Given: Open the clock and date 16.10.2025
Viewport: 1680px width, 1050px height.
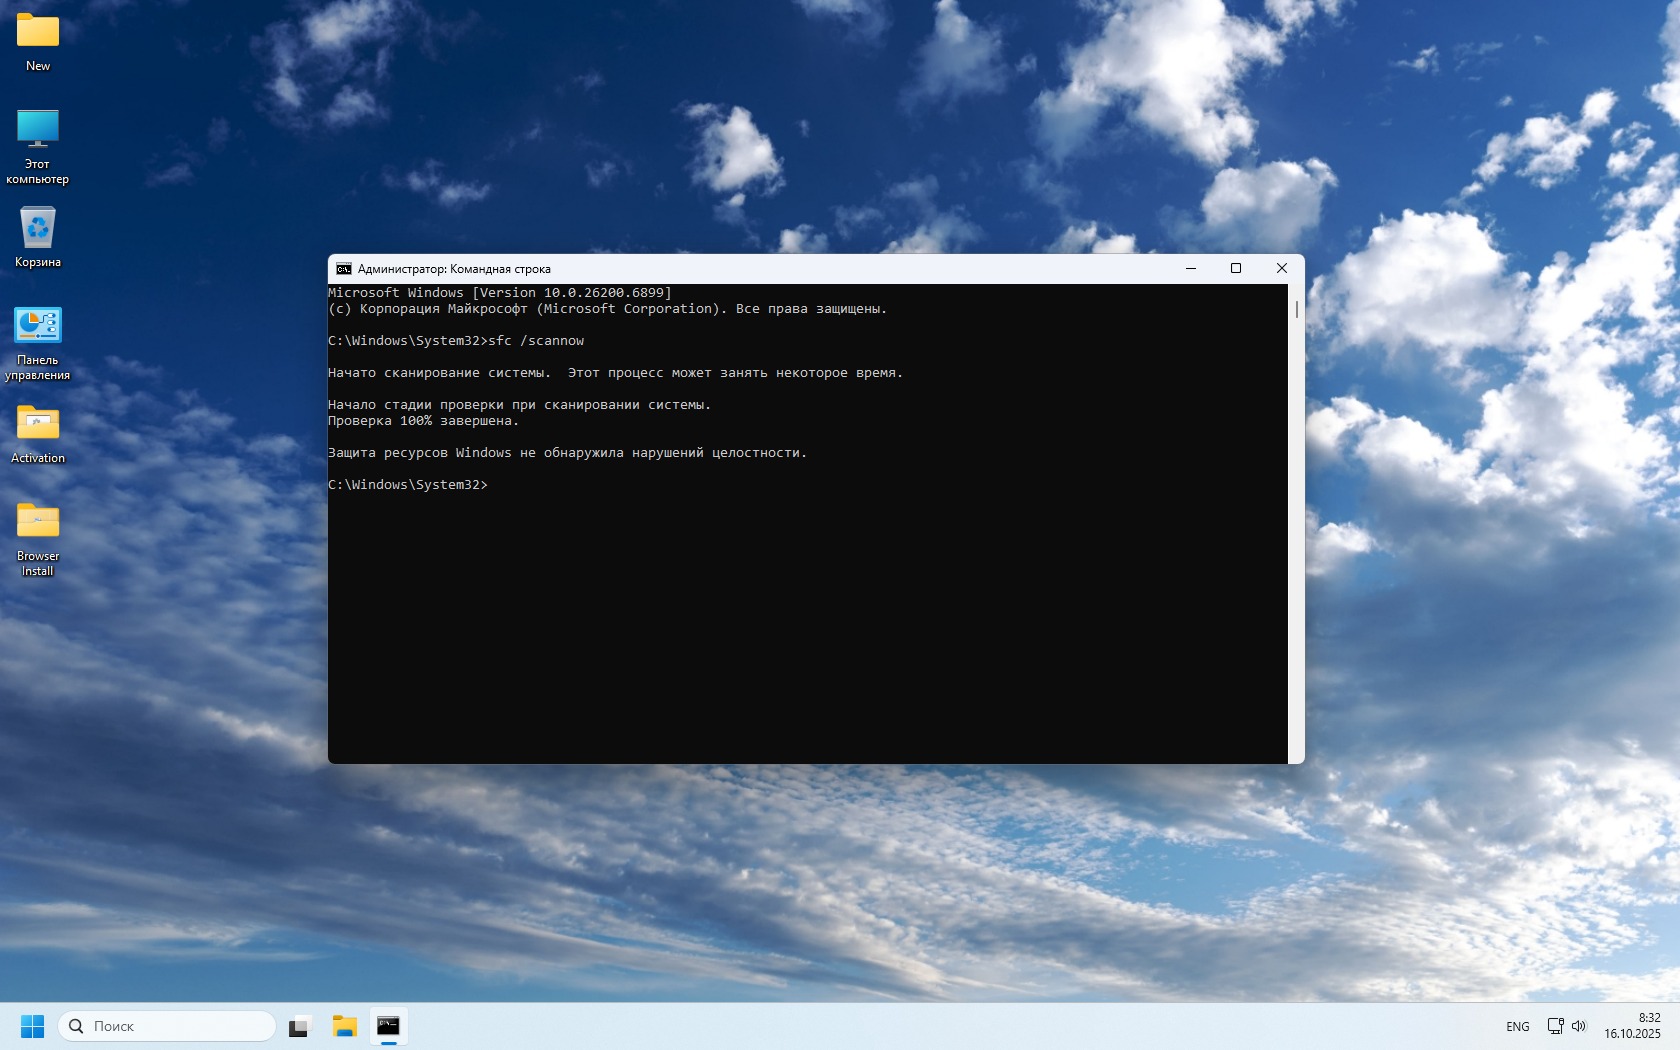Looking at the screenshot, I should click(x=1632, y=1026).
